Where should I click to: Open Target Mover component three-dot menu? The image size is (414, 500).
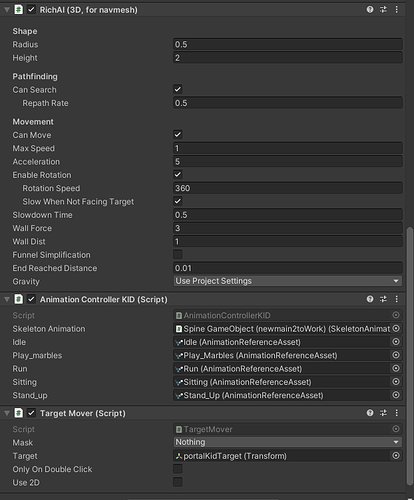tap(396, 413)
